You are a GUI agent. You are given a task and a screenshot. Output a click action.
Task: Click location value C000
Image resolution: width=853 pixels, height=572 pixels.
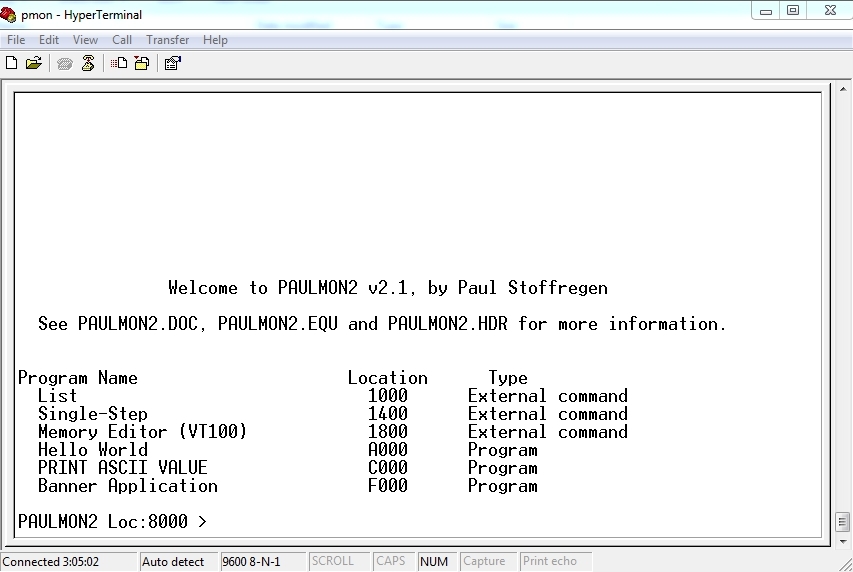[x=388, y=468]
